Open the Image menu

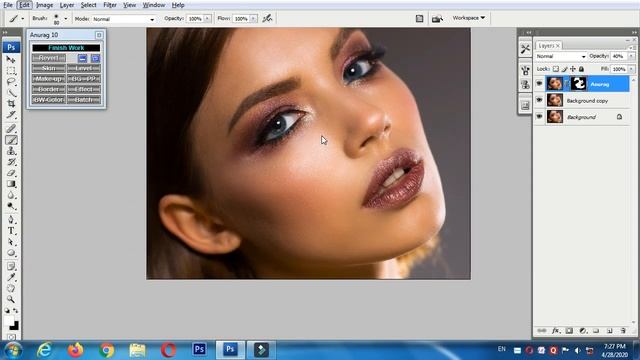(44, 5)
